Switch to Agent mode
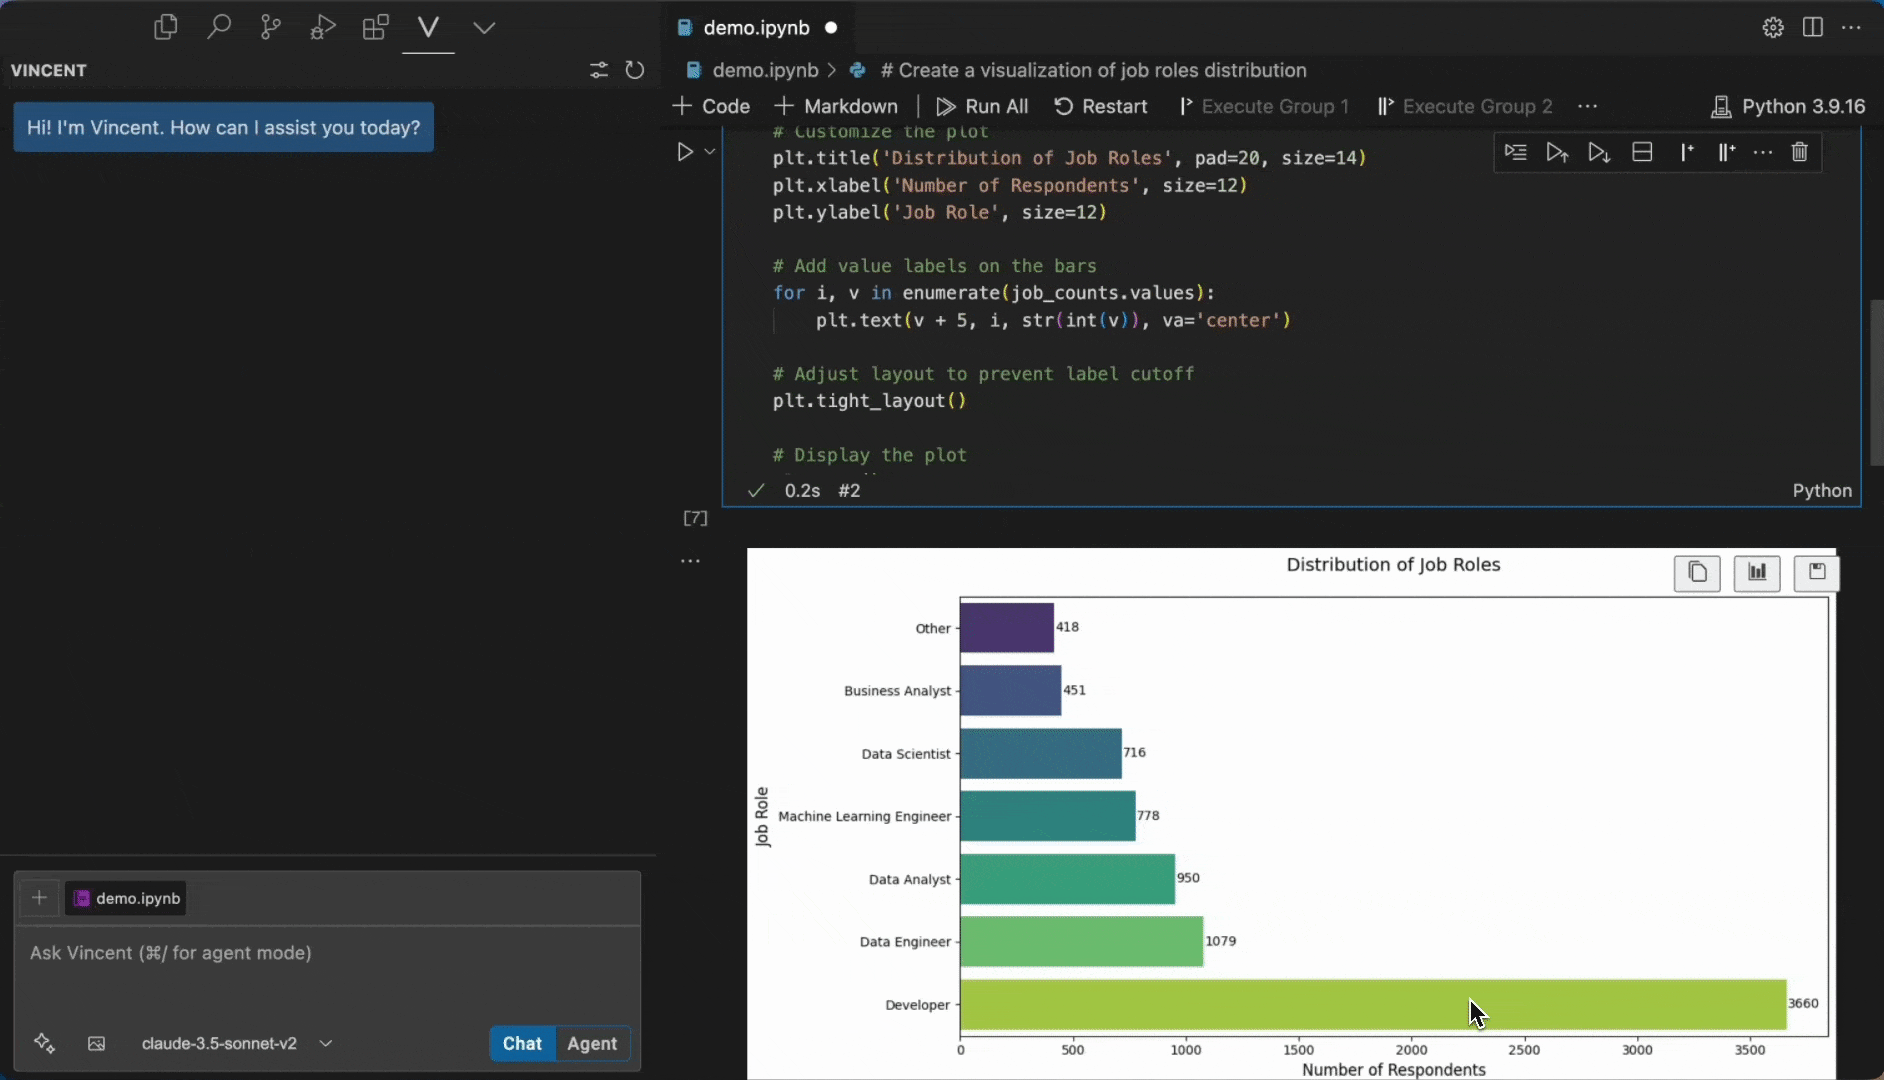Screen dimensions: 1884x1080 coord(592,1043)
